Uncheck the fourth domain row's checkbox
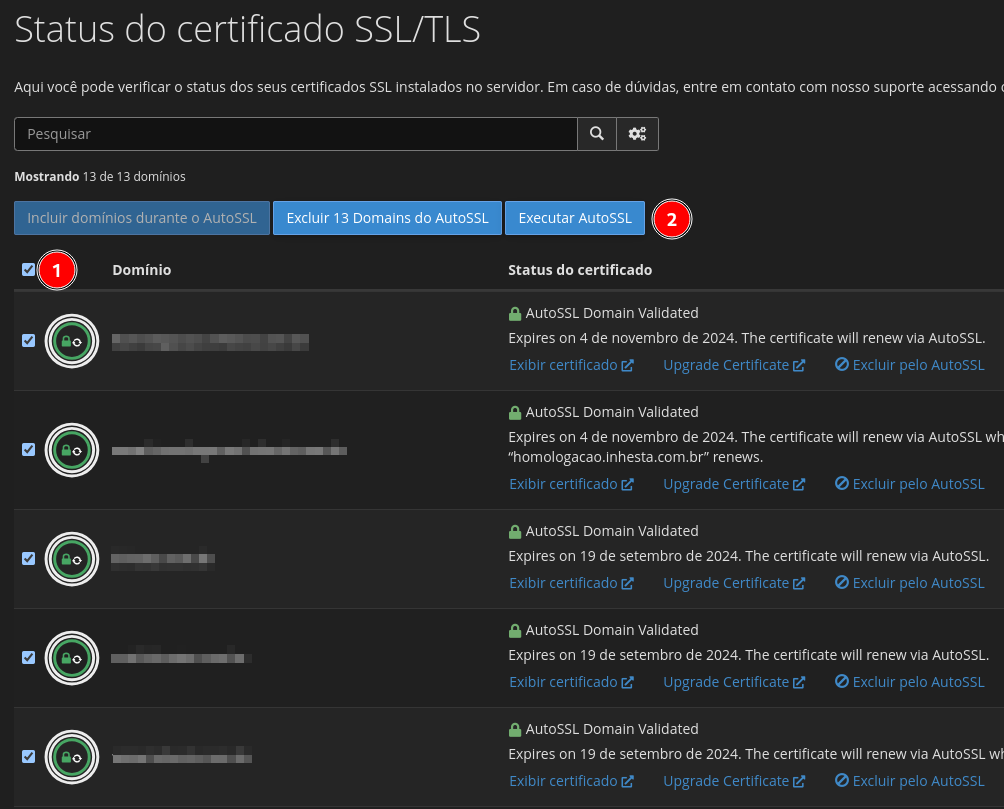1004x809 pixels. pyautogui.click(x=28, y=657)
